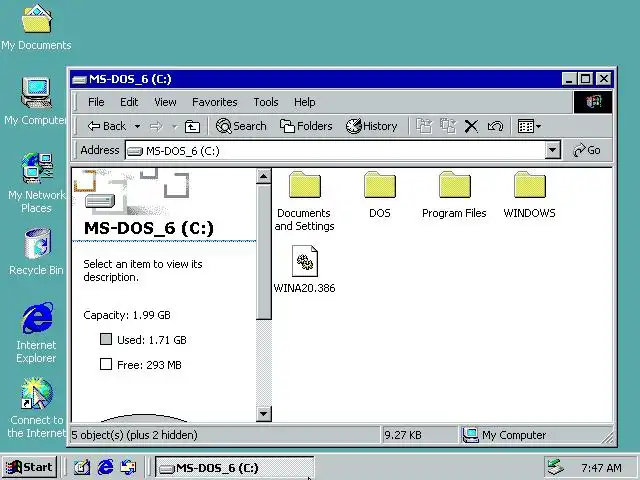Open the File menu
This screenshot has height=480, width=640.
pos(96,102)
